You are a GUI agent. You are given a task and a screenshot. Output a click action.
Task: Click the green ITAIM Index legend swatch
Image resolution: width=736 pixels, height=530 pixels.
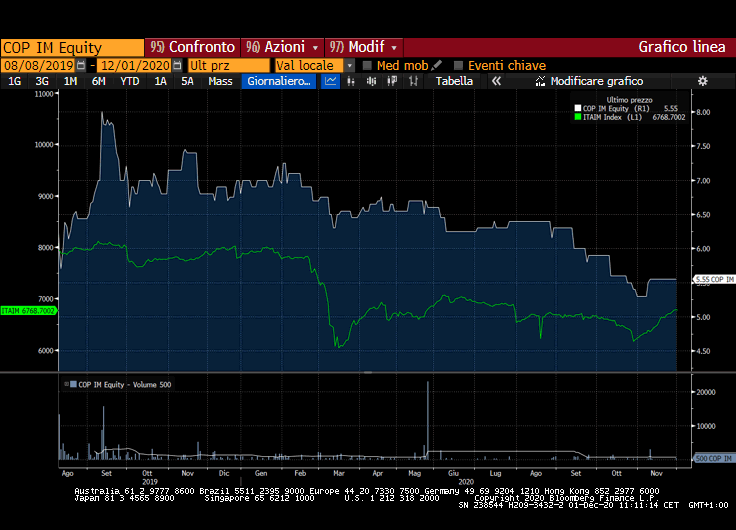click(x=576, y=117)
